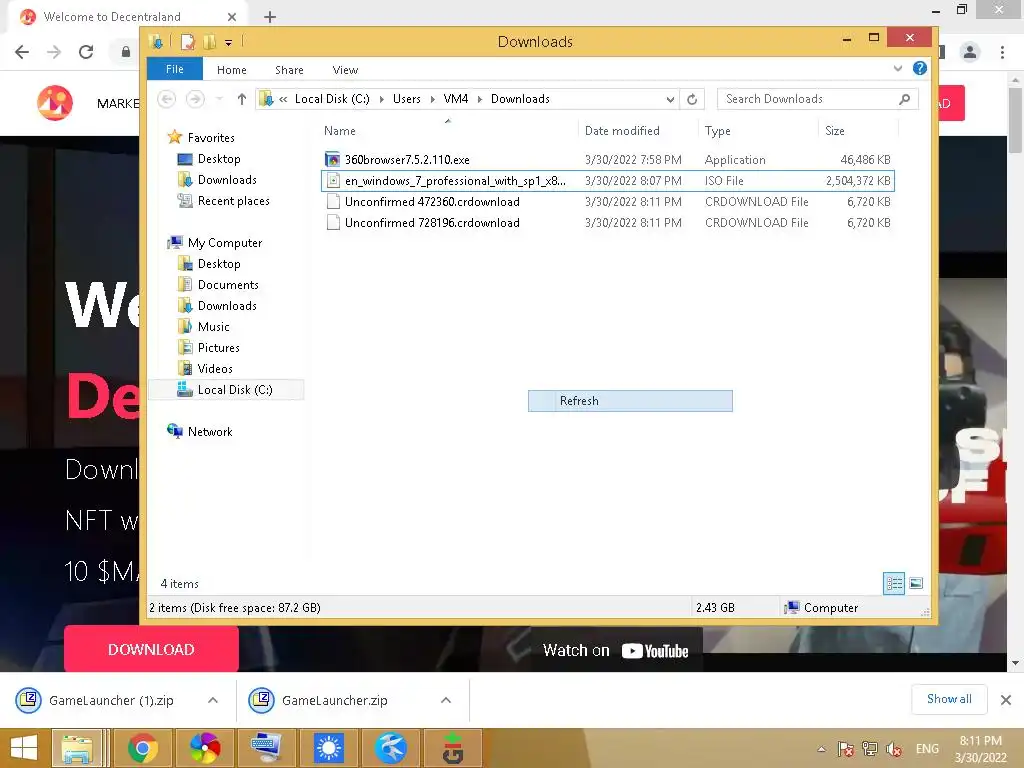The width and height of the screenshot is (1024, 768).
Task: Switch to large icons view layout
Action: coord(916,583)
